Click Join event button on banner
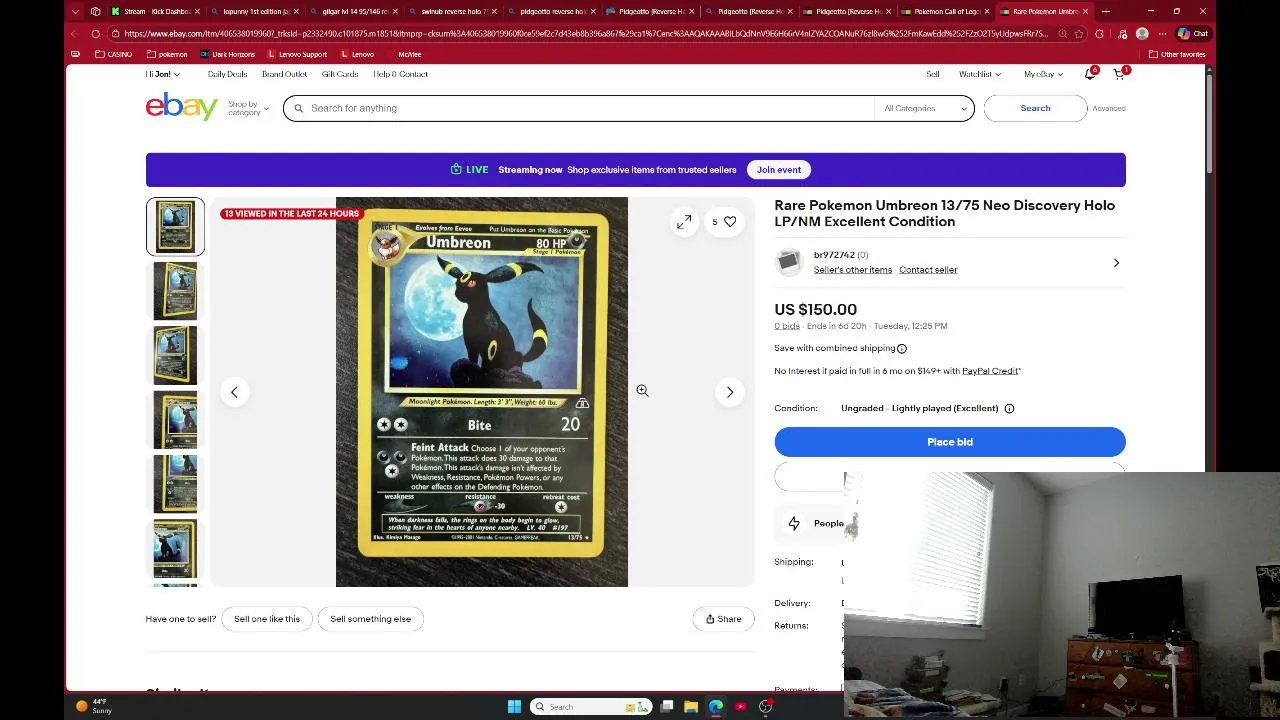The image size is (1280, 720). (778, 170)
